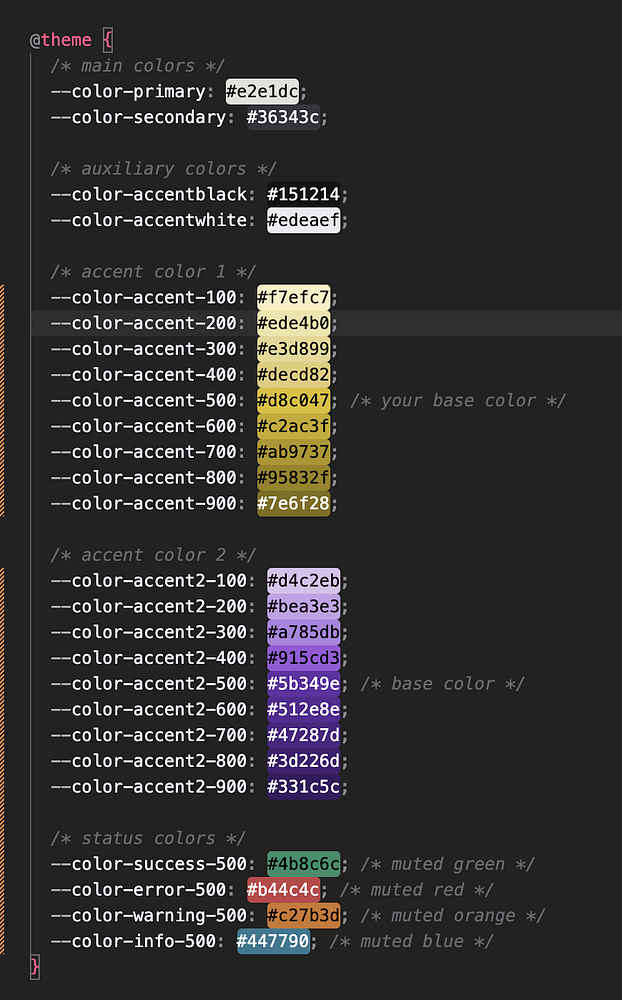Click the #d4c2eb accent2-100 swatch
This screenshot has width=622, height=1000.
pos(304,580)
